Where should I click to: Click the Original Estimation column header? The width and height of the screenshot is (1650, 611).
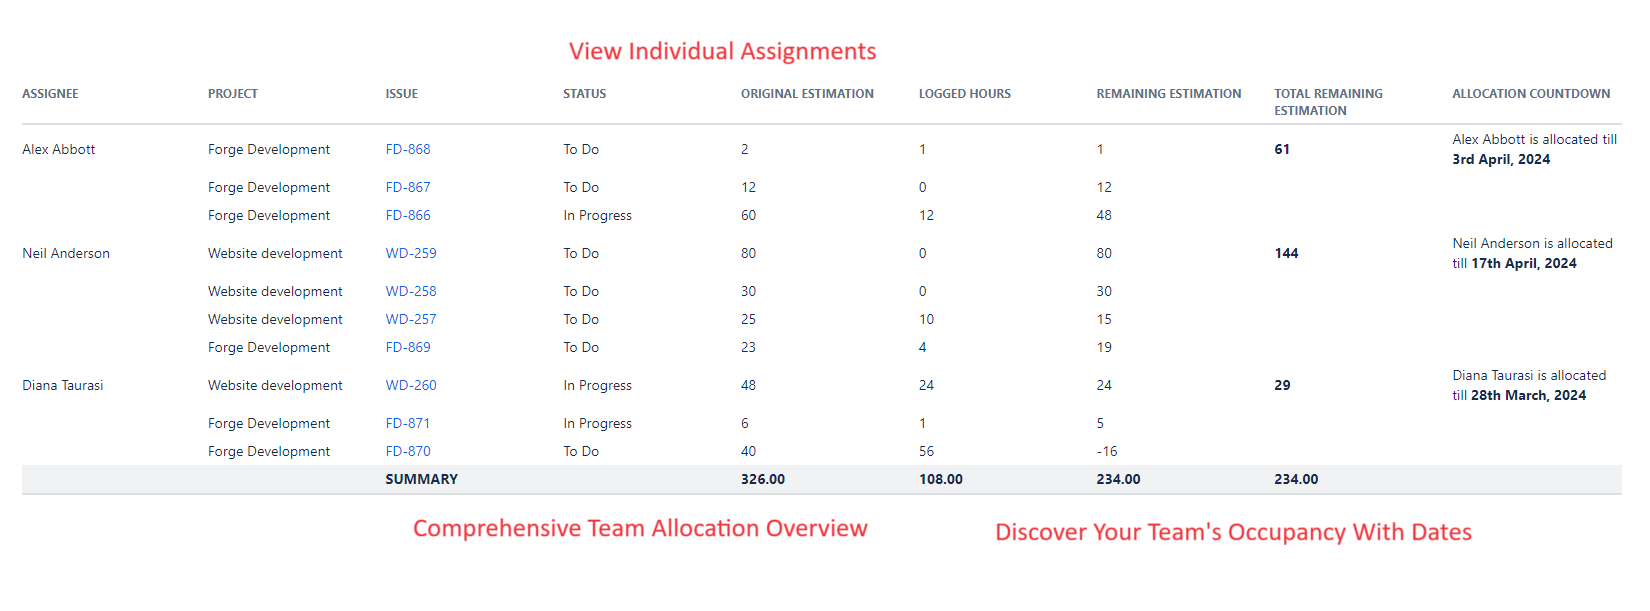[807, 94]
